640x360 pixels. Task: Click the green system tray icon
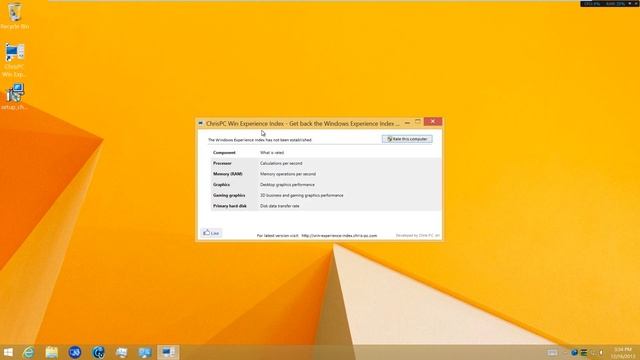pyautogui.click(x=584, y=353)
